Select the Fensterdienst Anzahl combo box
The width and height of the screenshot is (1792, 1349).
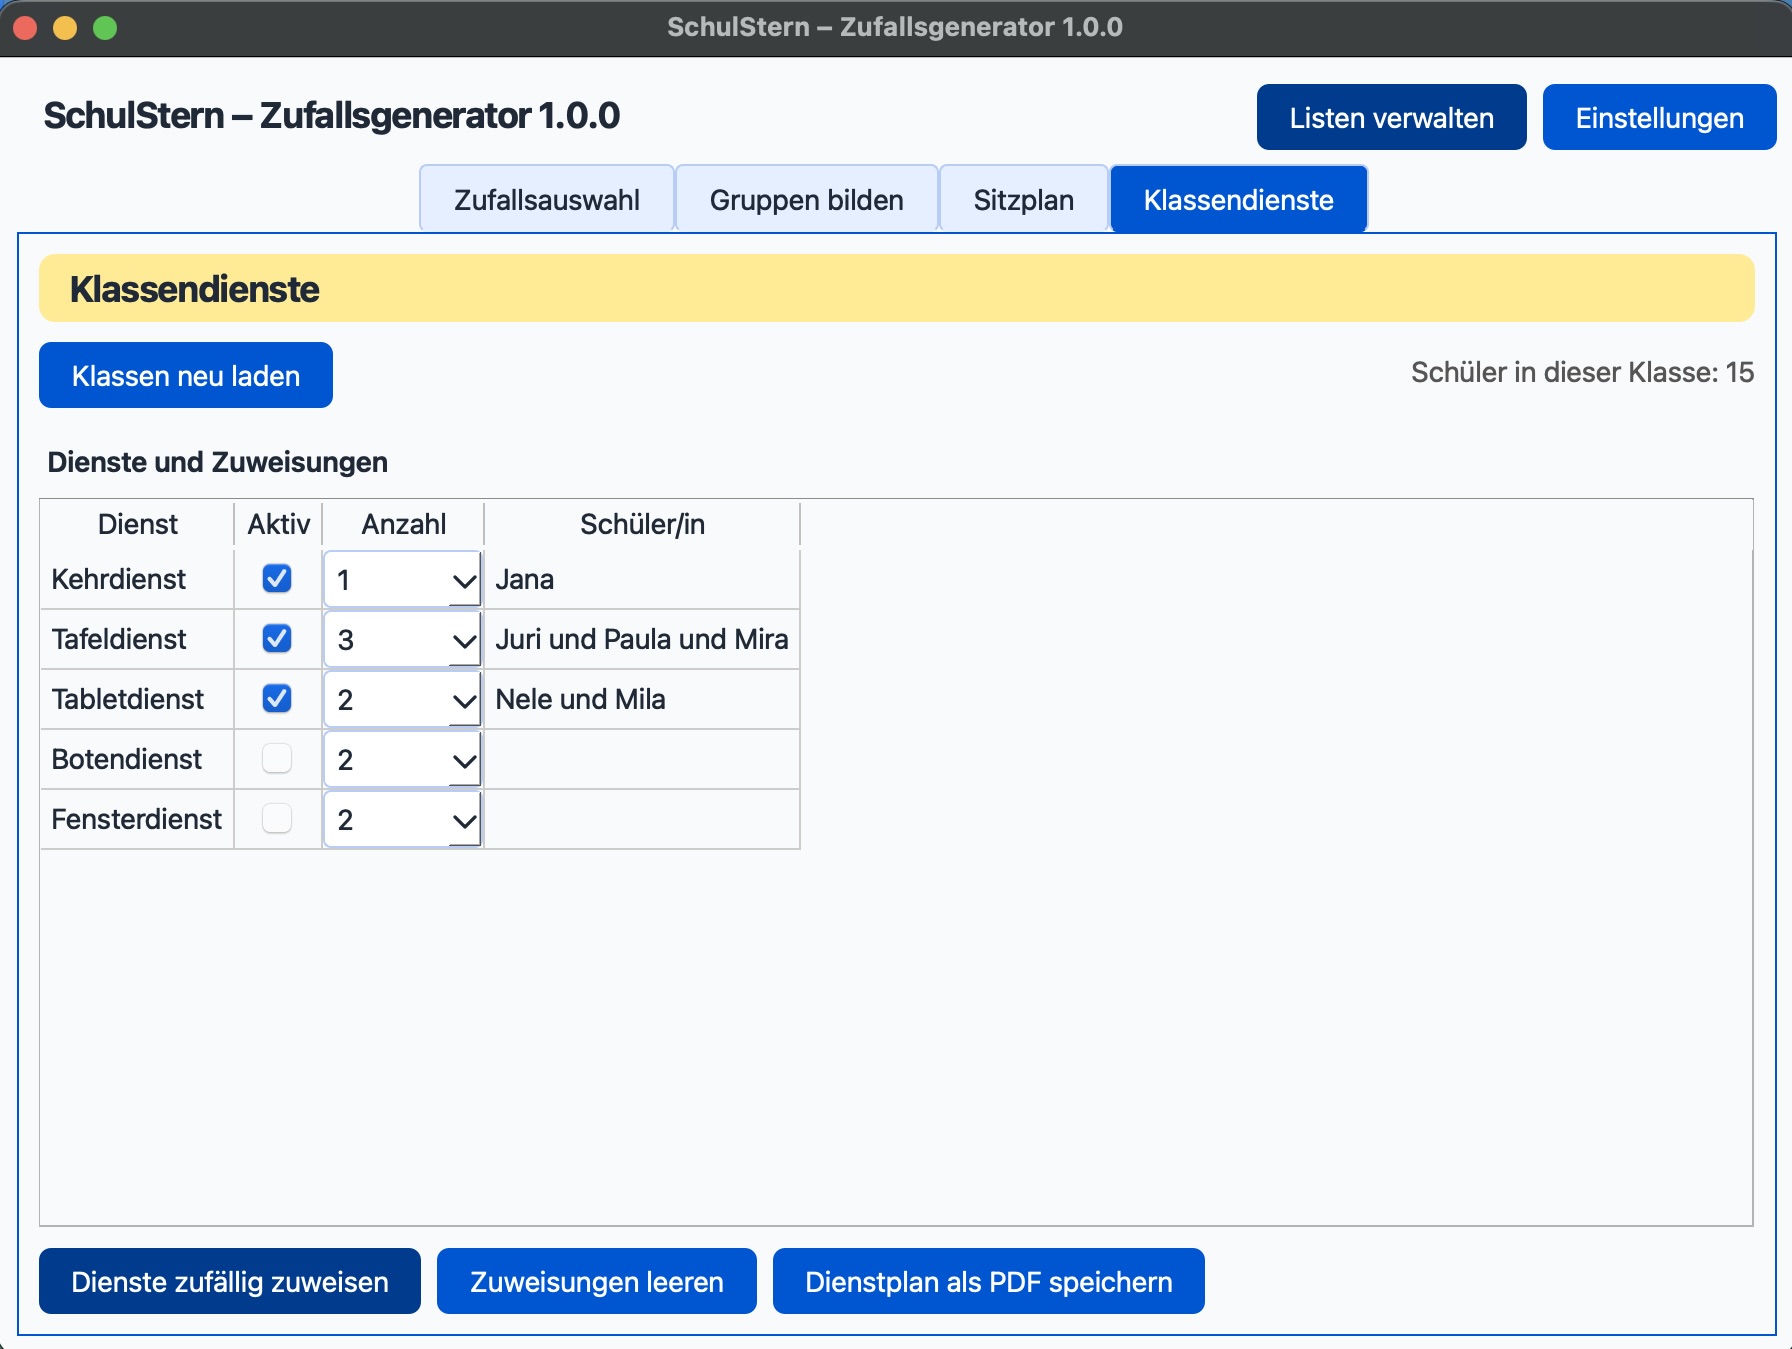[x=401, y=819]
